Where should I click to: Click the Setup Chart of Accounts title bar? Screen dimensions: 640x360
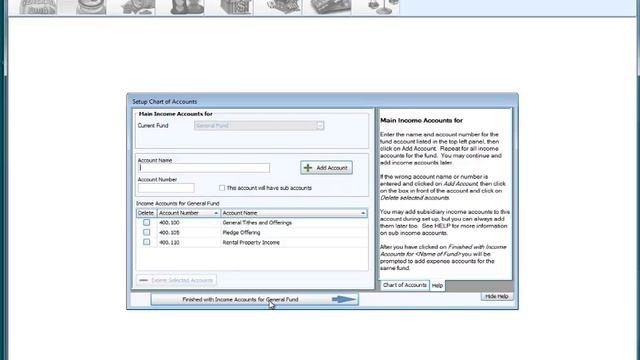tap(322, 102)
